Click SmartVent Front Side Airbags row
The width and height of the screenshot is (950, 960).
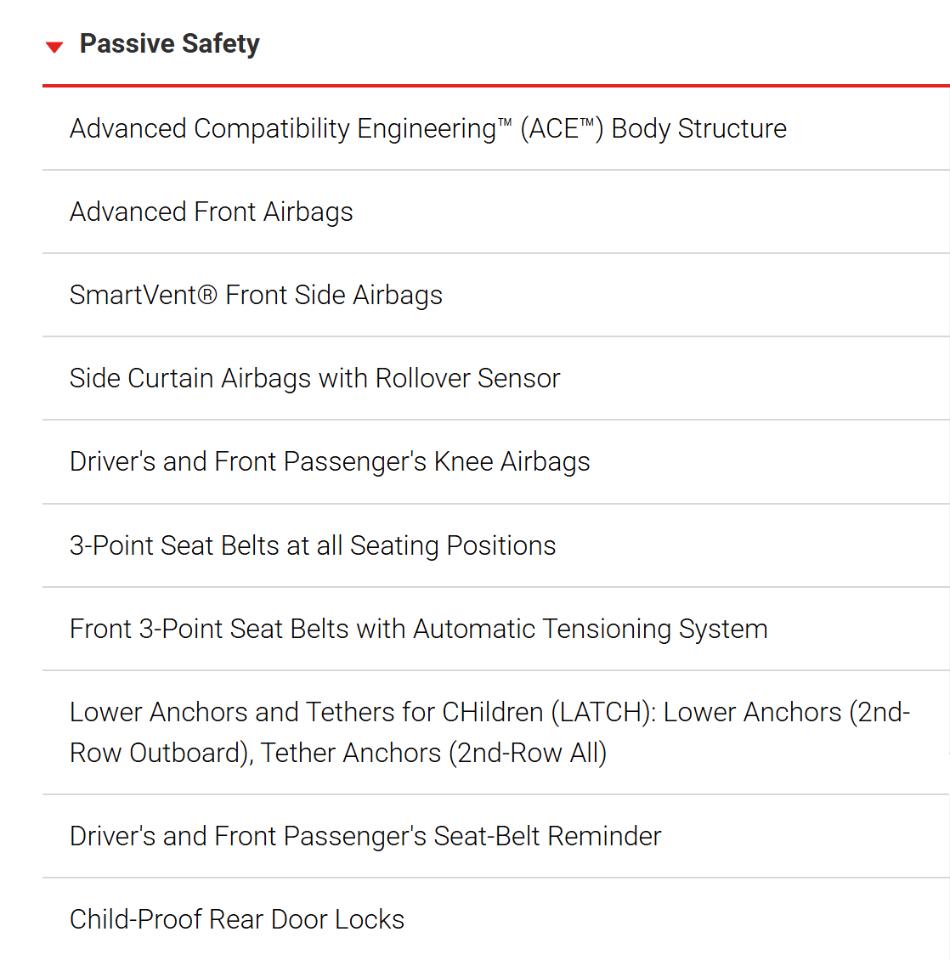[x=496, y=295]
